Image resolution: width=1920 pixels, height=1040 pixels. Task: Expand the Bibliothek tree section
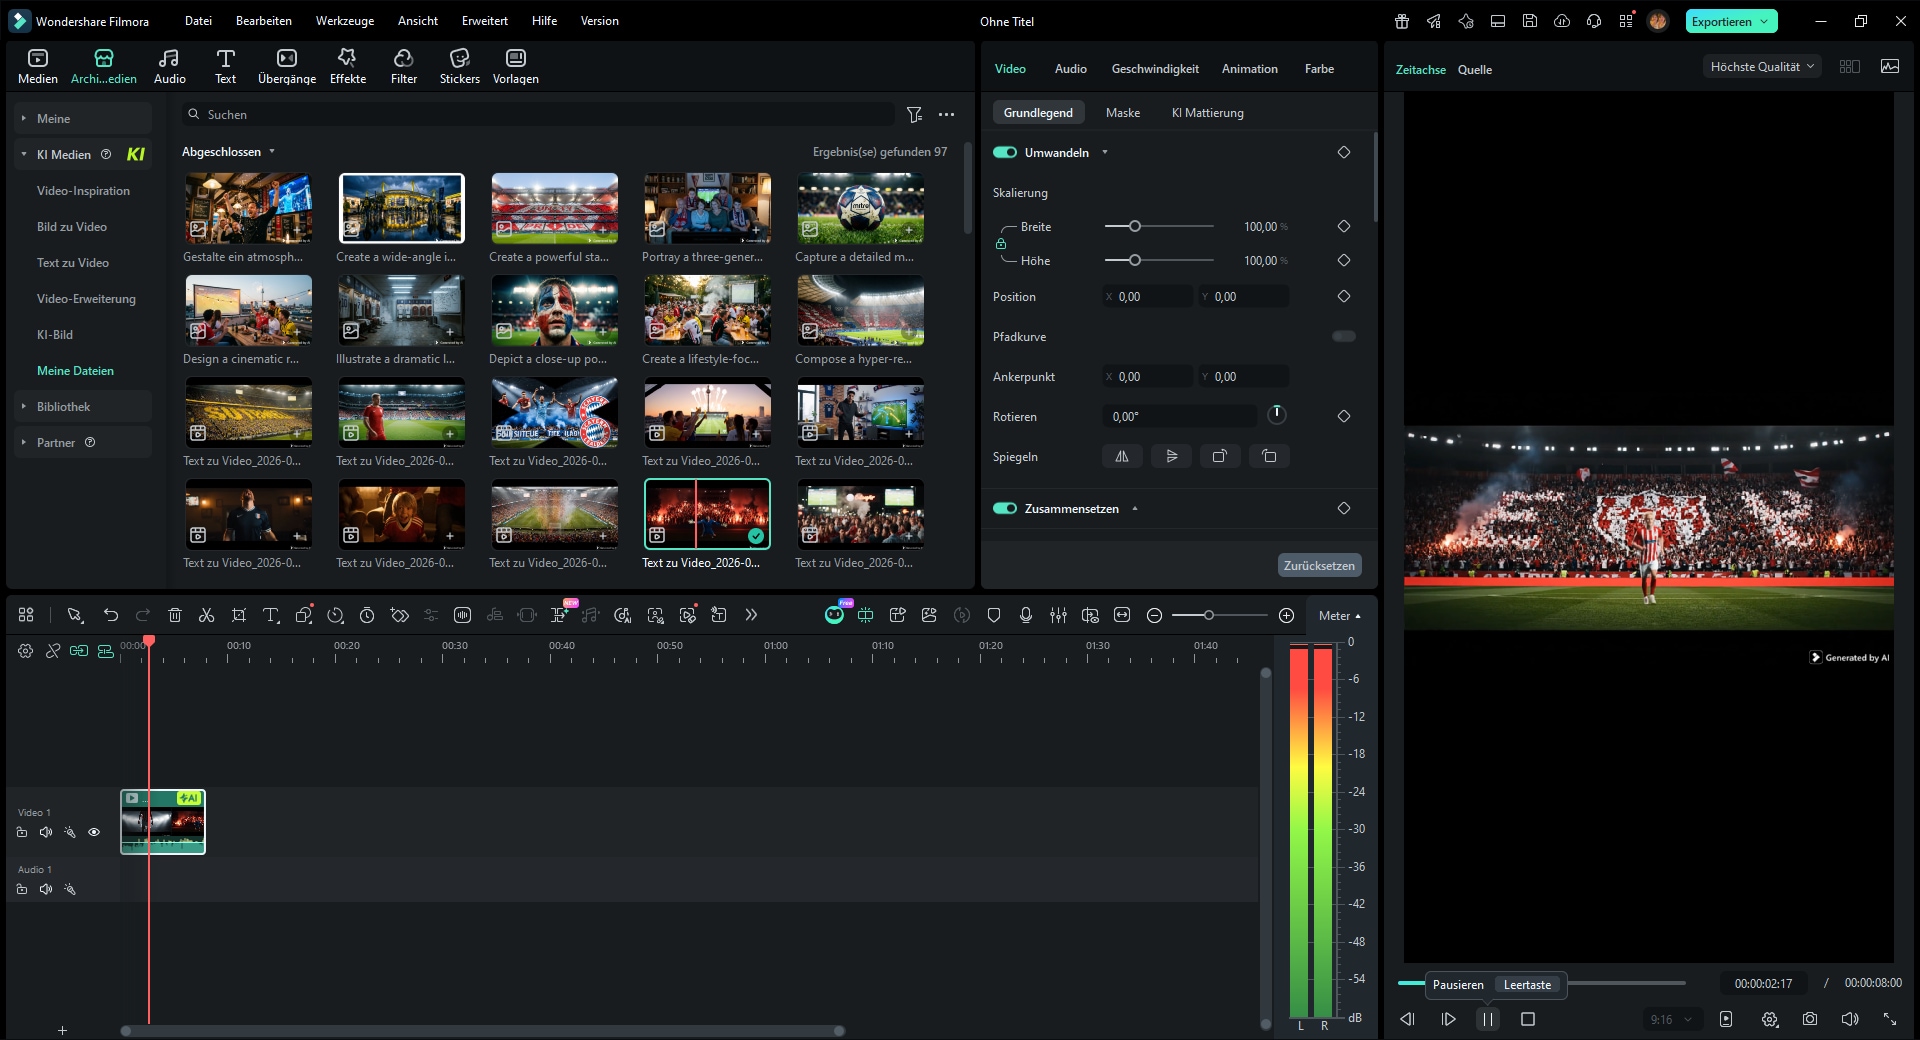tap(64, 407)
